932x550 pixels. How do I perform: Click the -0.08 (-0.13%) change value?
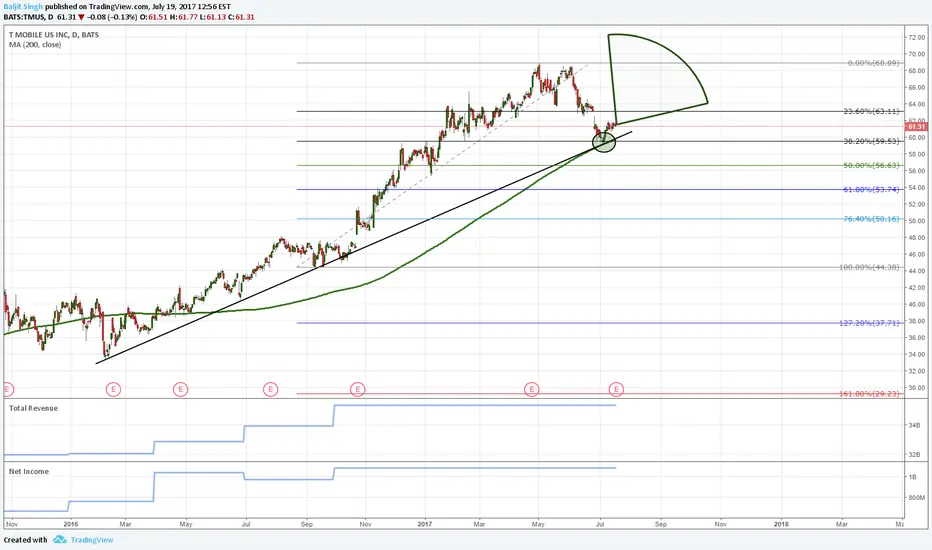tap(111, 17)
